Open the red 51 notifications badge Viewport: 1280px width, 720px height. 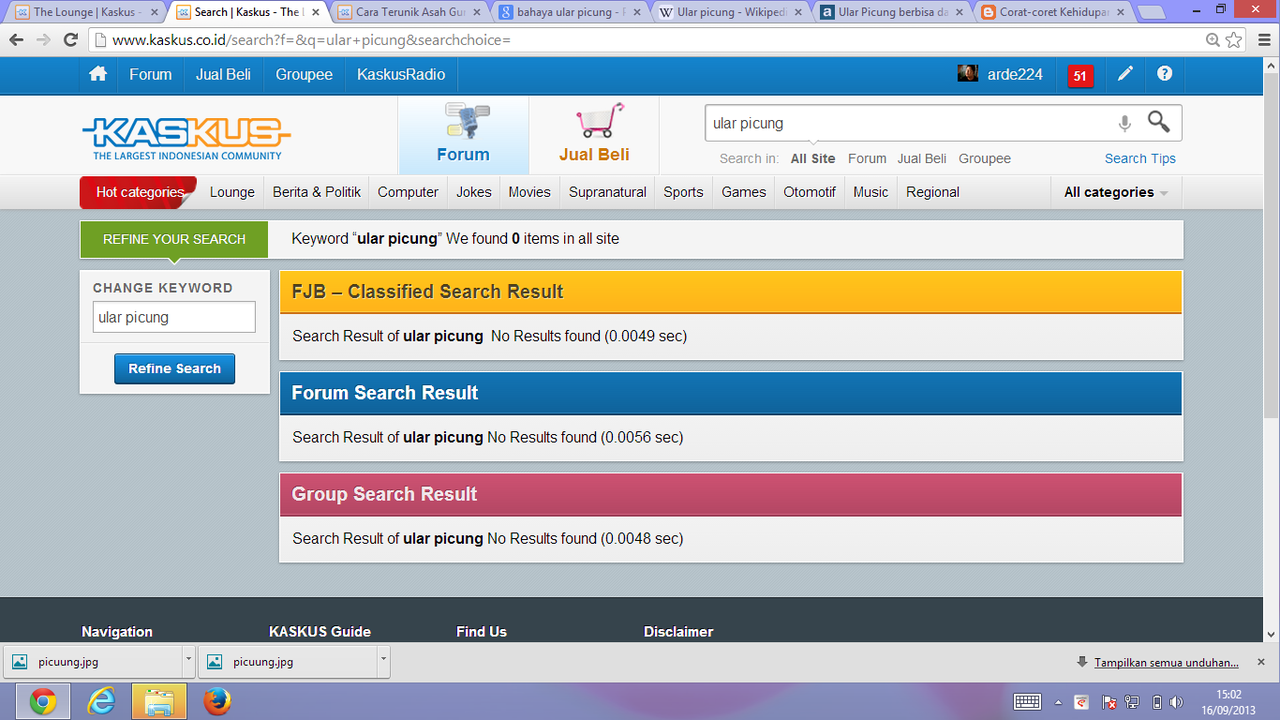1080,75
